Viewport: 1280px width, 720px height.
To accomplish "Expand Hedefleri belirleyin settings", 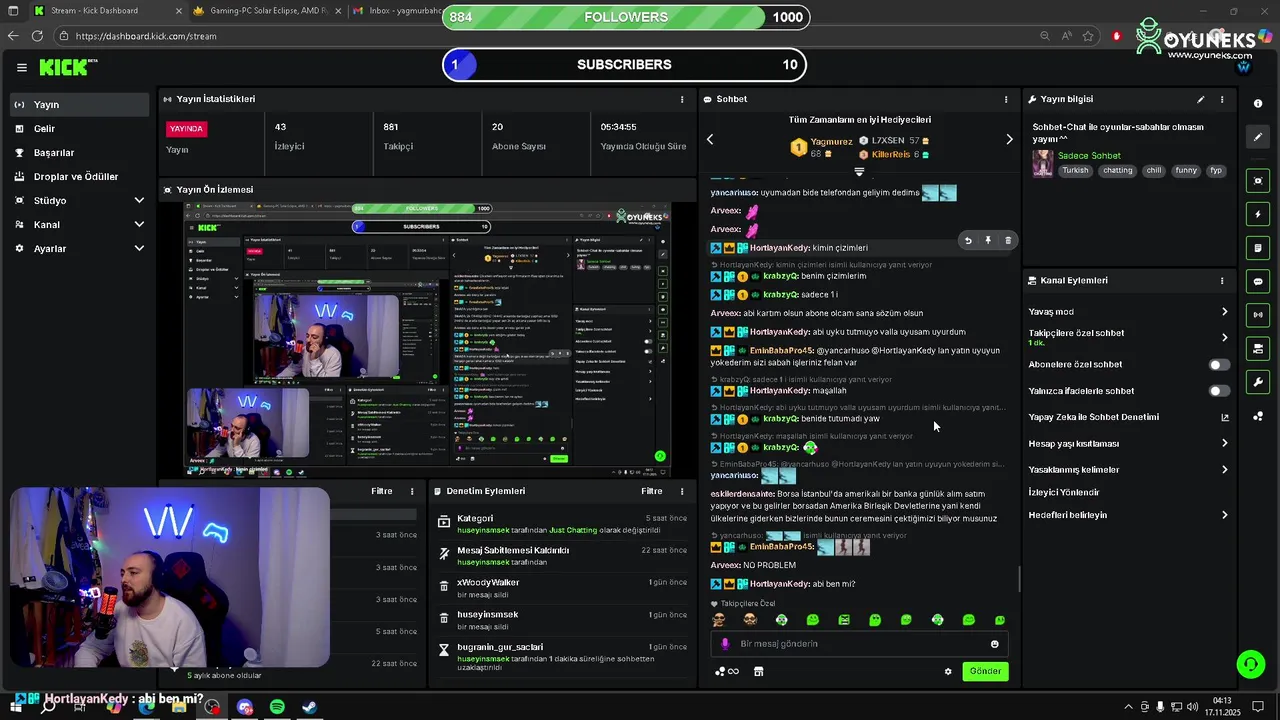I will [1129, 515].
